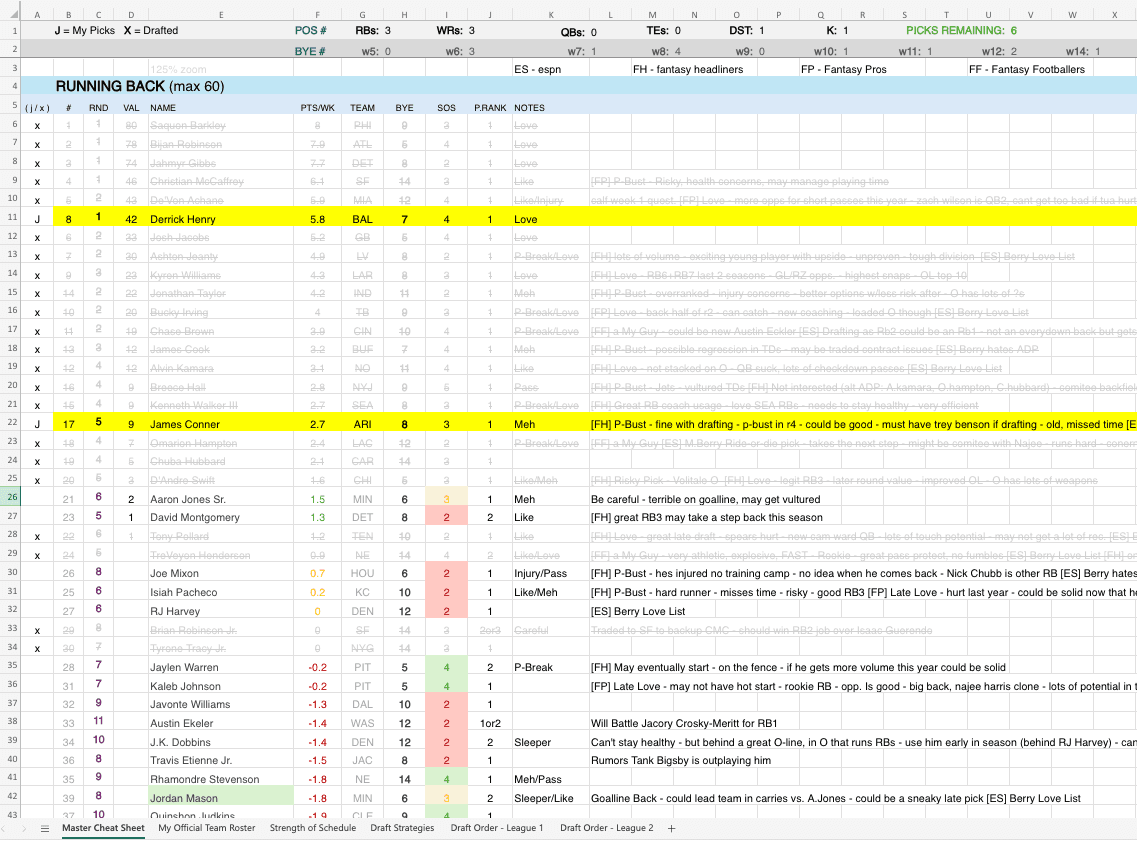Click the Be careful - terrible on goalline note
This screenshot has width=1137, height=842.
[706, 499]
